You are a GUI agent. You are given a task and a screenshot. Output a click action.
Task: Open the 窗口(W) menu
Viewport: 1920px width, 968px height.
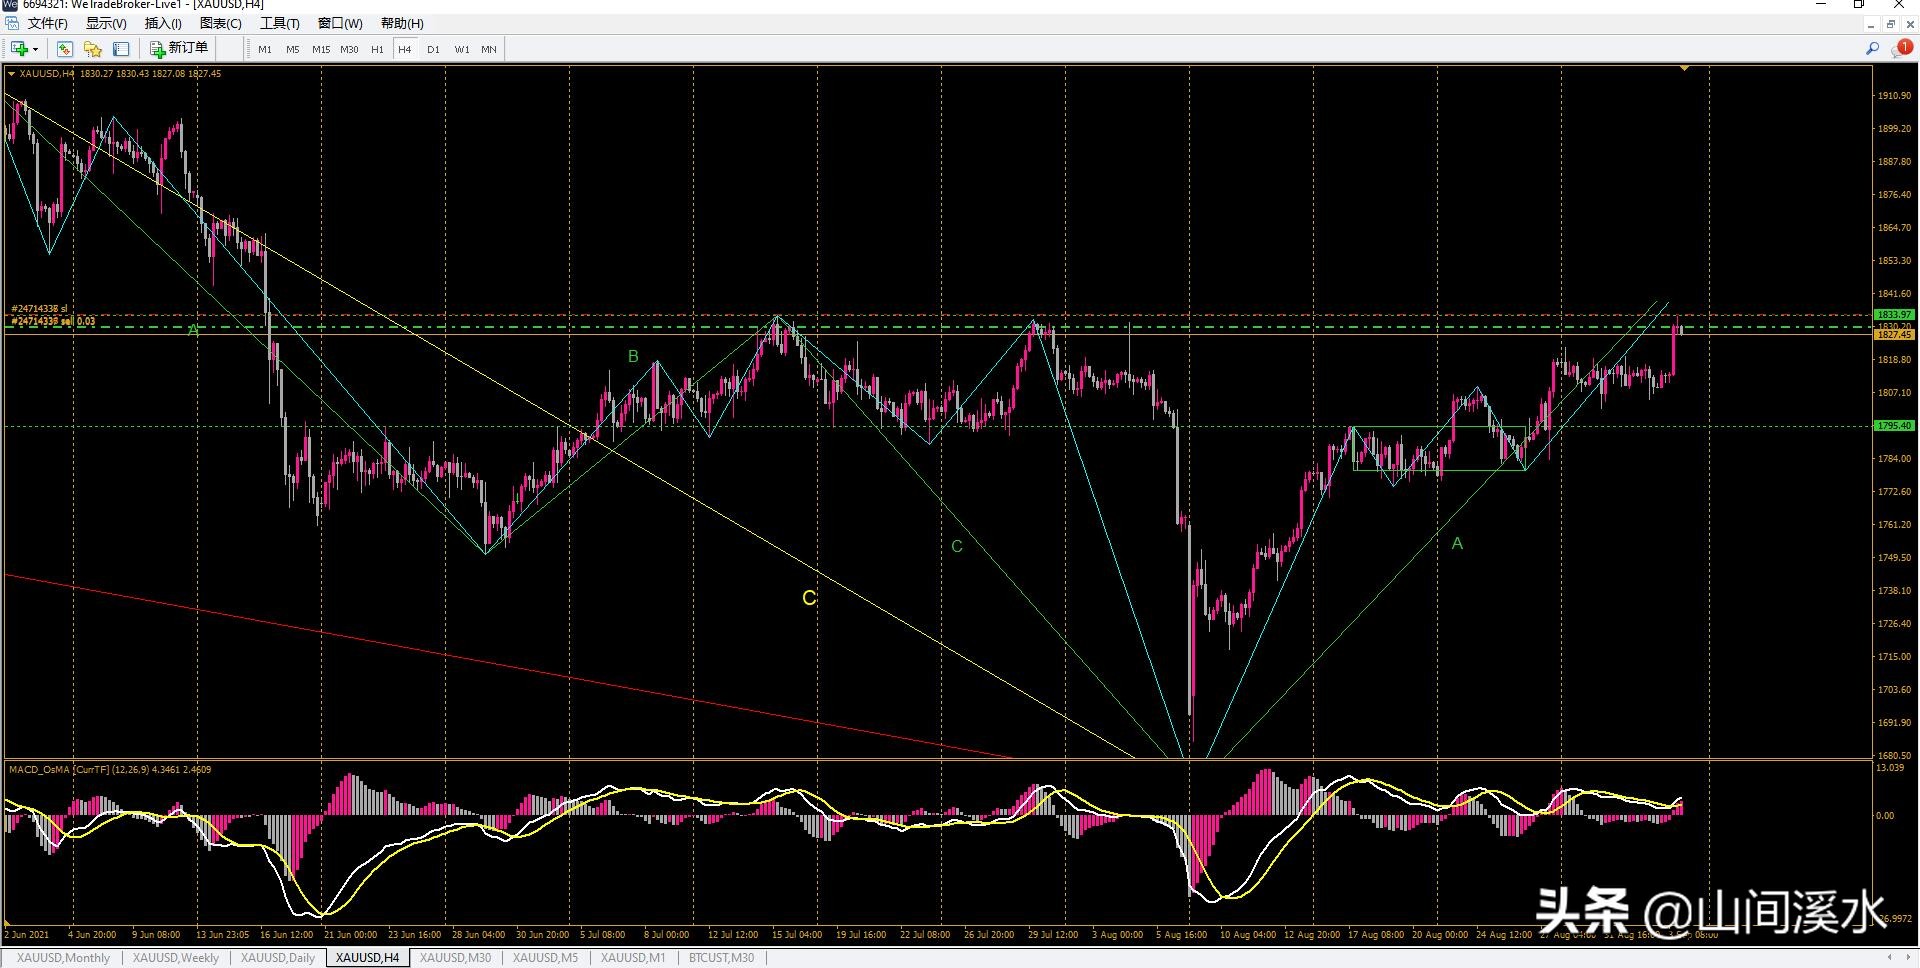tap(340, 23)
